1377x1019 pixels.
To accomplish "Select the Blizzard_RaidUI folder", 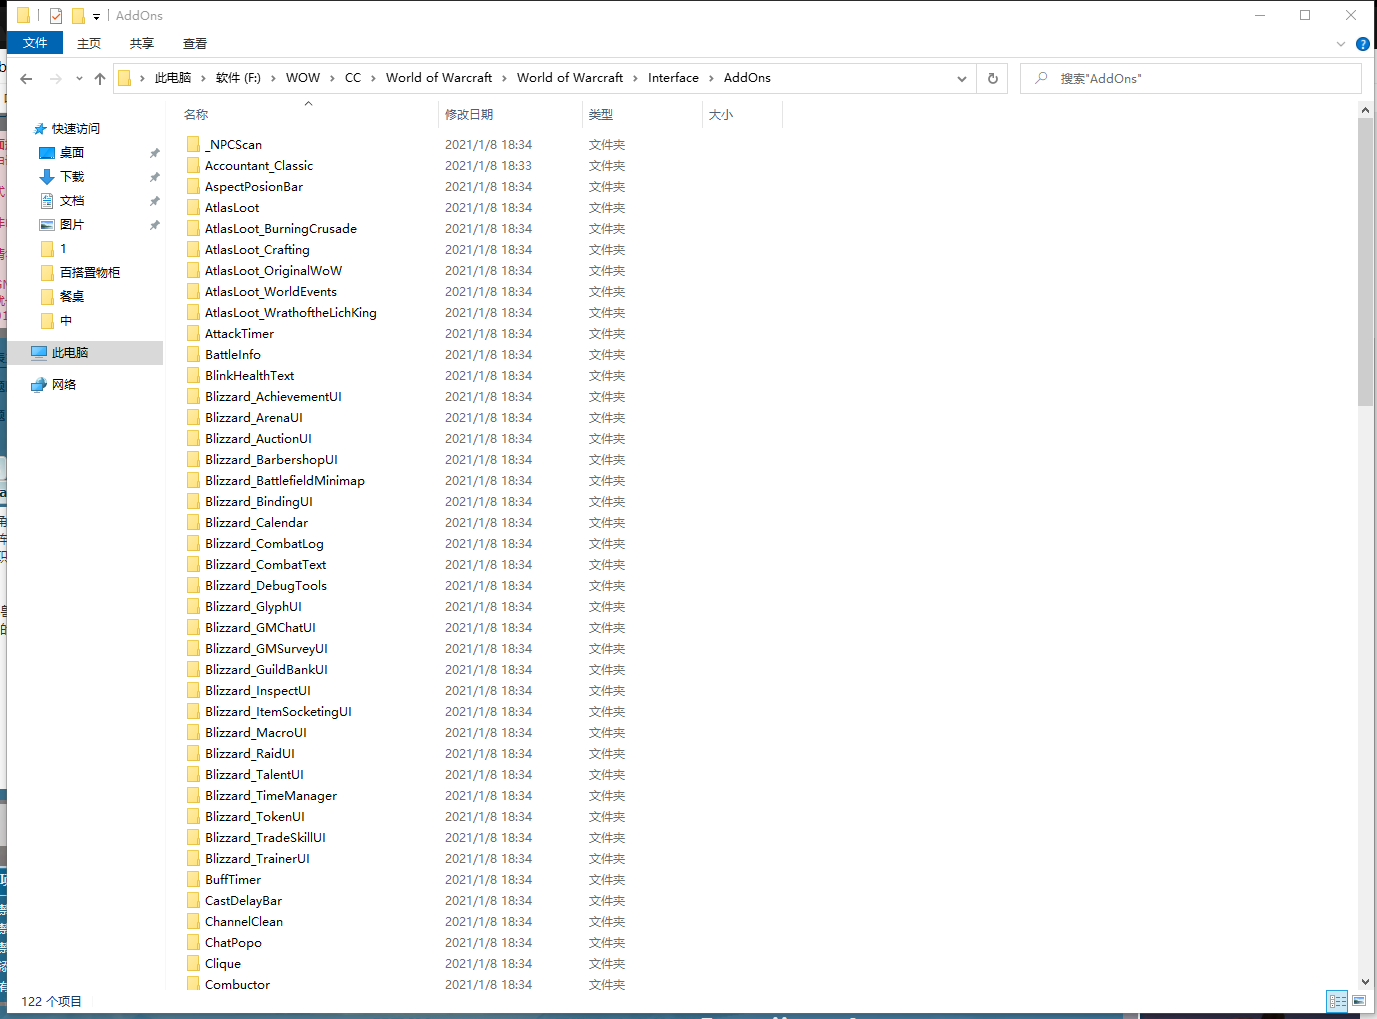I will click(x=250, y=754).
